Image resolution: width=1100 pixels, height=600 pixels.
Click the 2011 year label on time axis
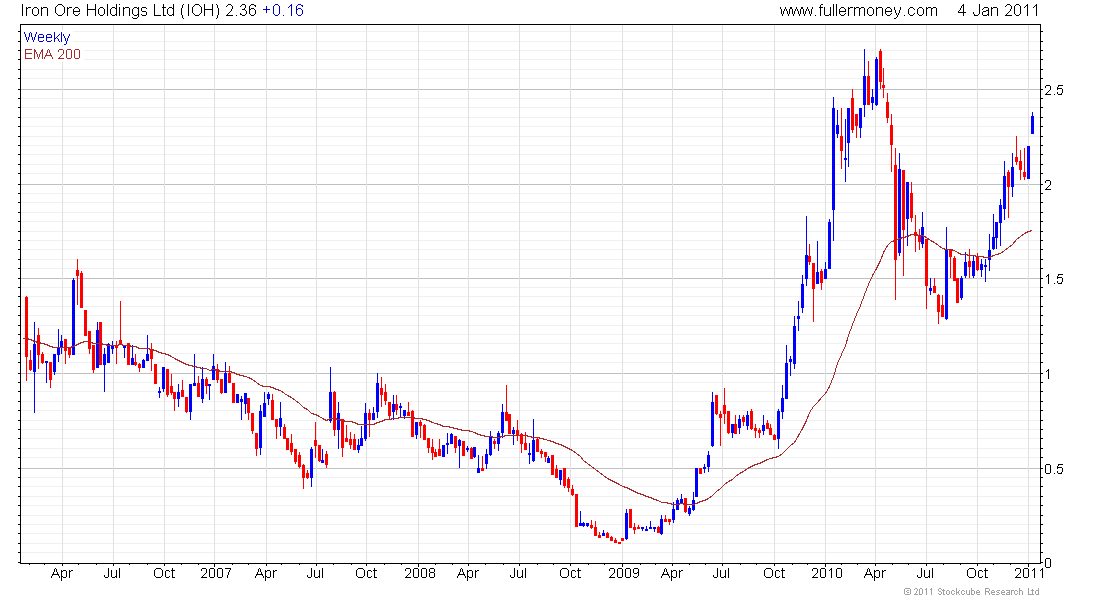click(x=1028, y=573)
